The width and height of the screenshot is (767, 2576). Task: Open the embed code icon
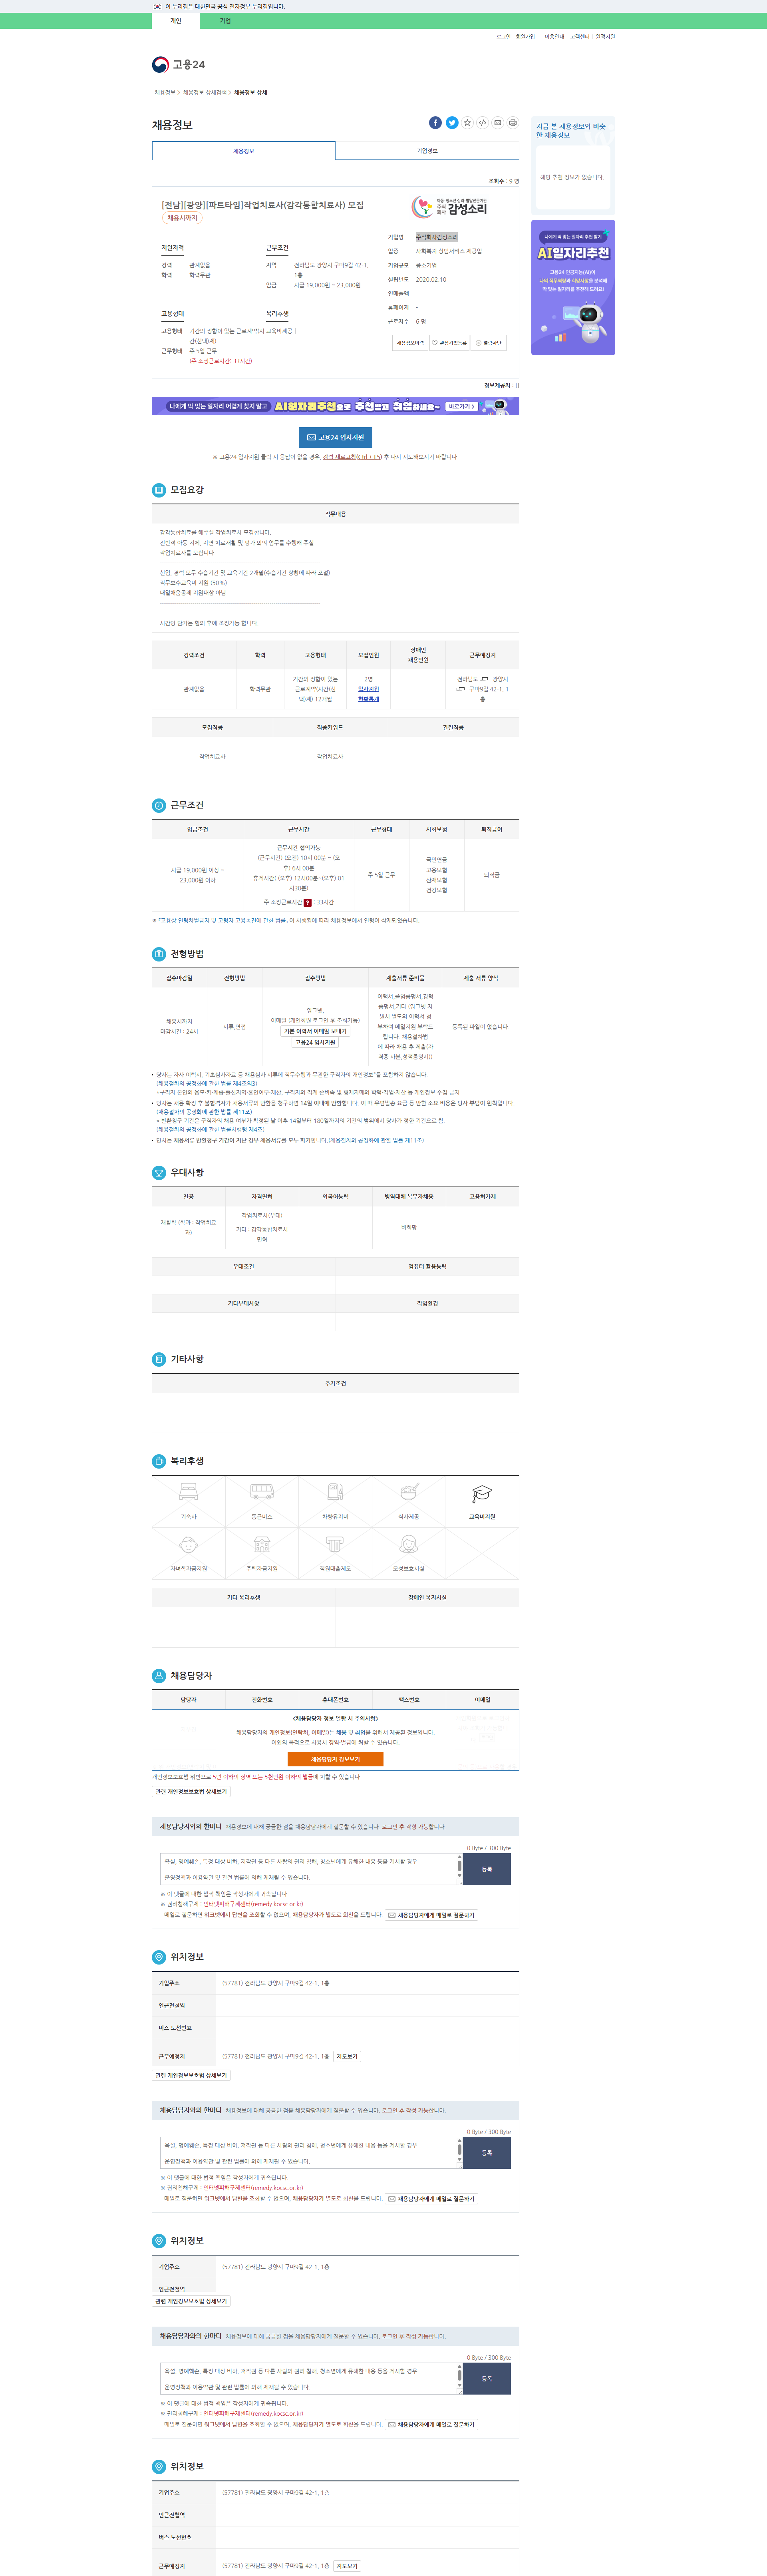482,123
